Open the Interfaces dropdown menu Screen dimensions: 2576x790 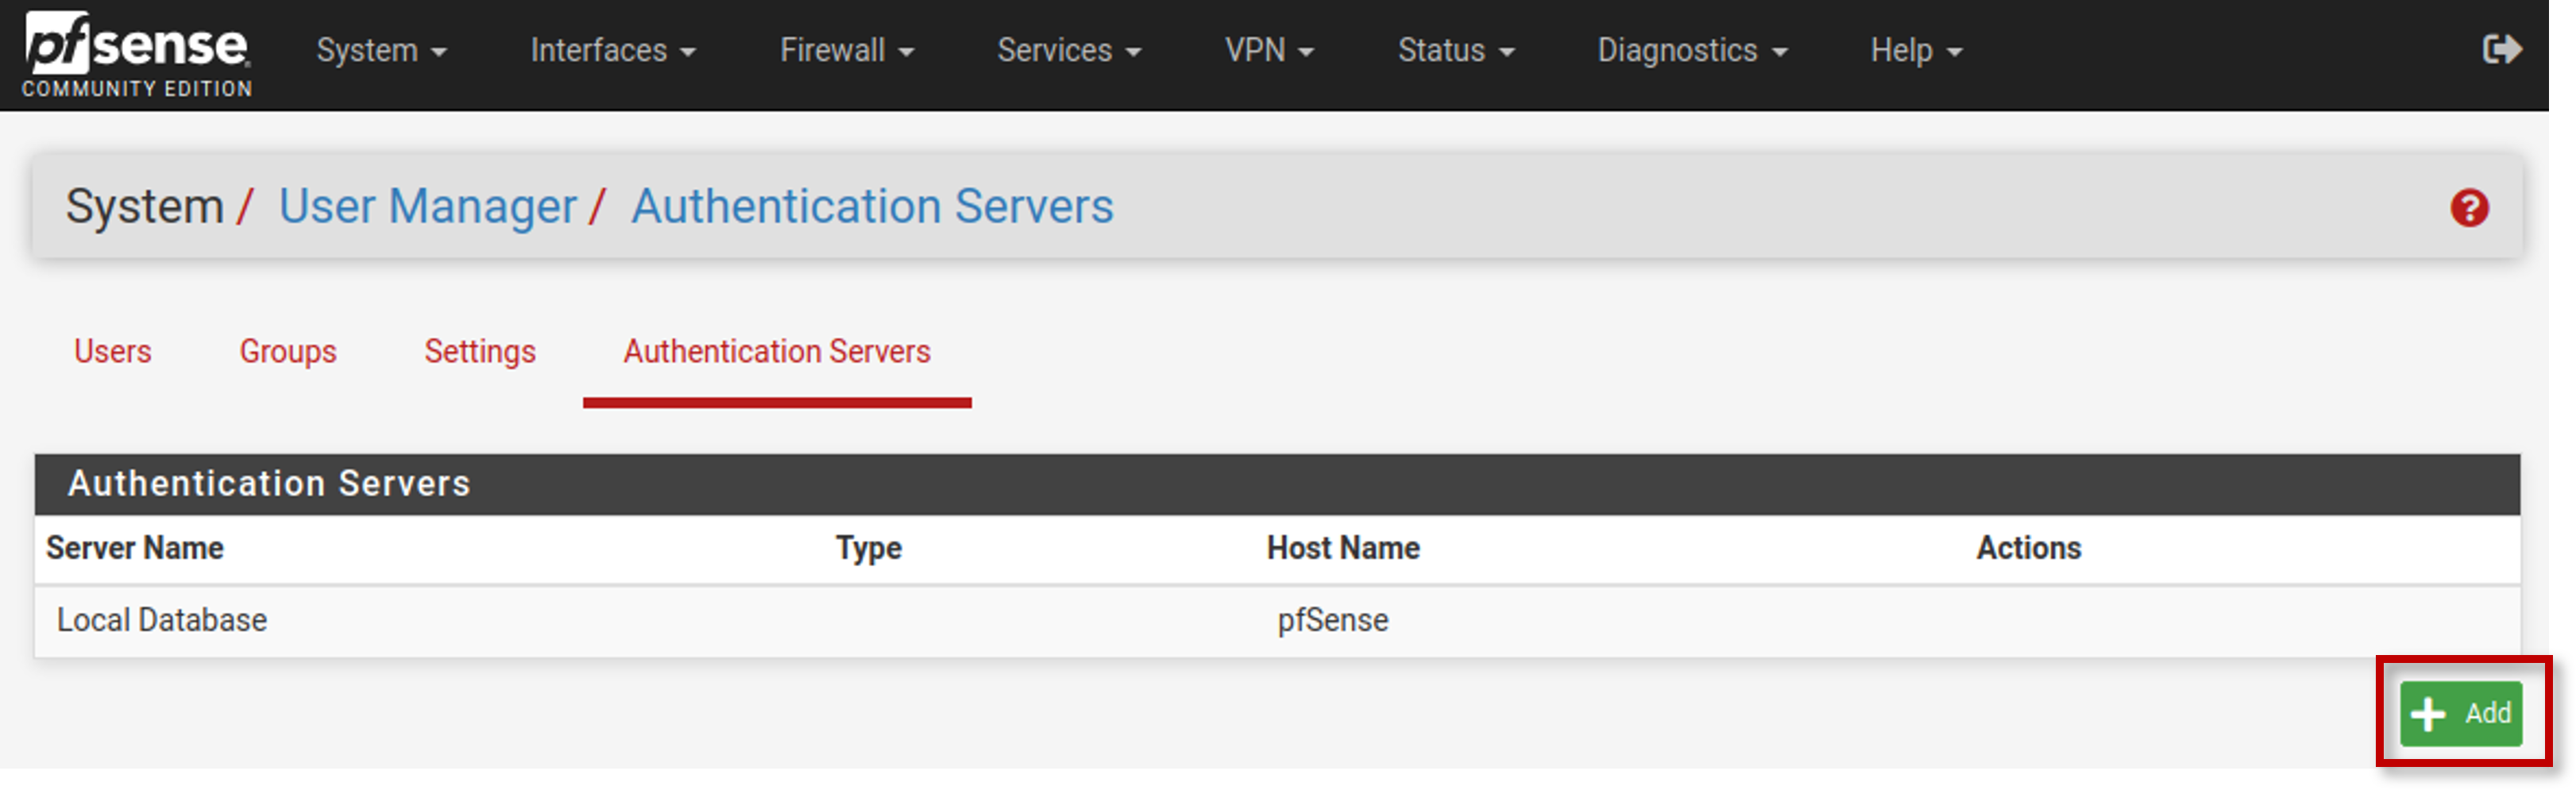click(612, 50)
